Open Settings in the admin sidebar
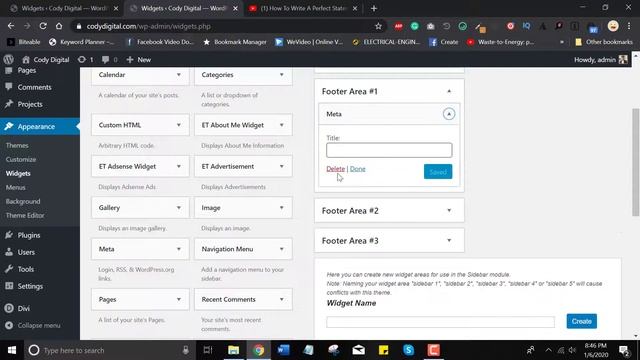Image resolution: width=640 pixels, height=360 pixels. point(30,286)
